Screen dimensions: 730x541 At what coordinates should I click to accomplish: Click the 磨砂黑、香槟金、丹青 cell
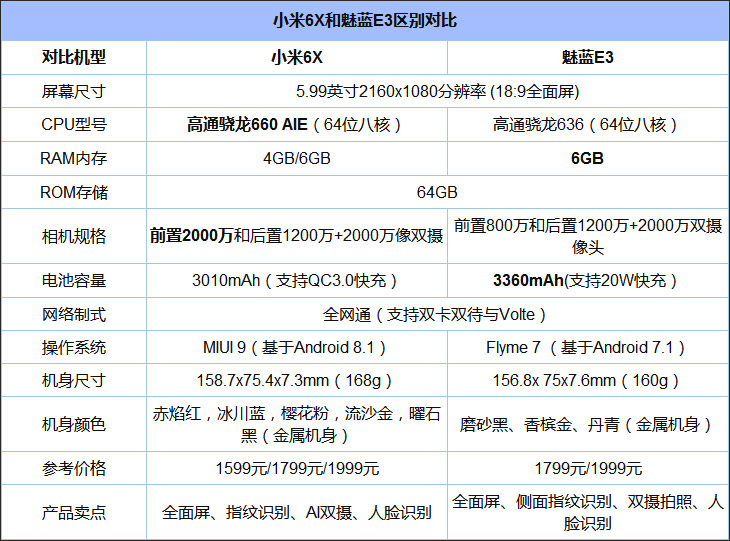(x=588, y=424)
